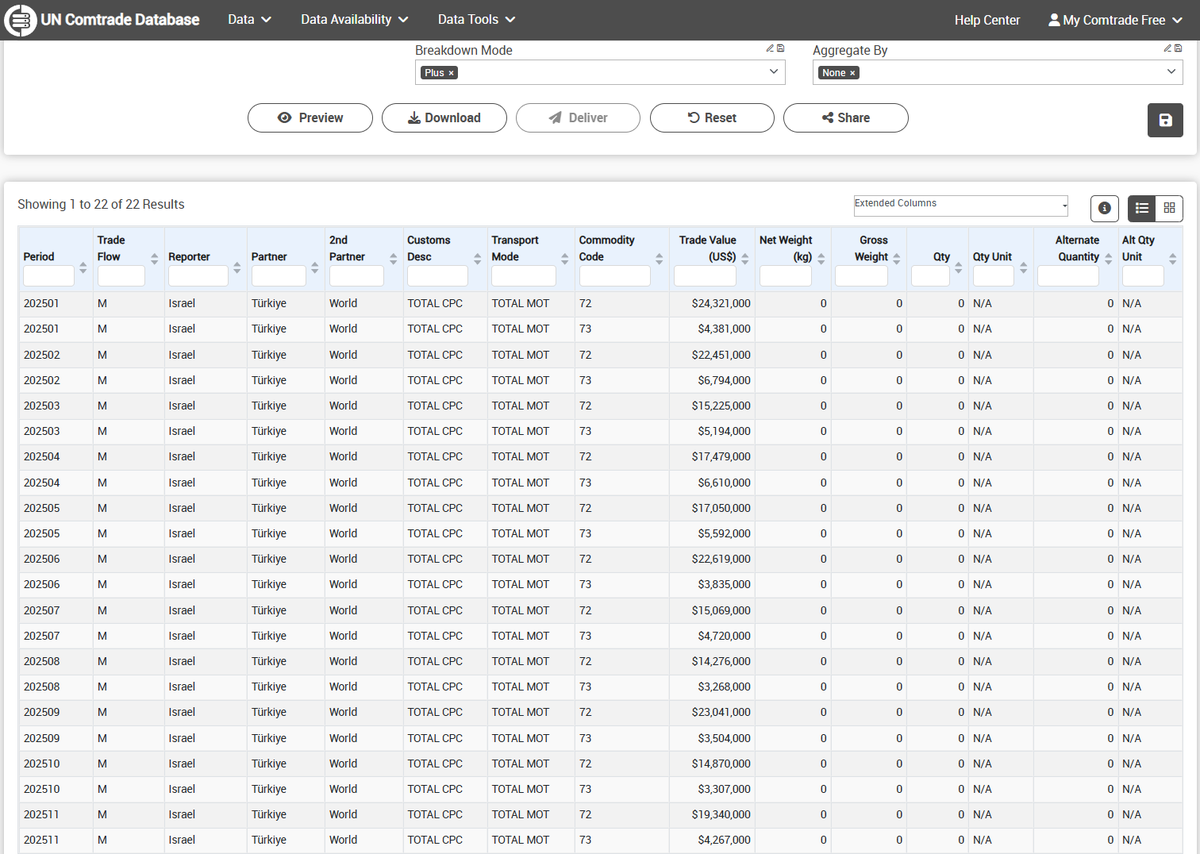Sort table by Period column arrows
The image size is (1200, 854).
tap(83, 268)
